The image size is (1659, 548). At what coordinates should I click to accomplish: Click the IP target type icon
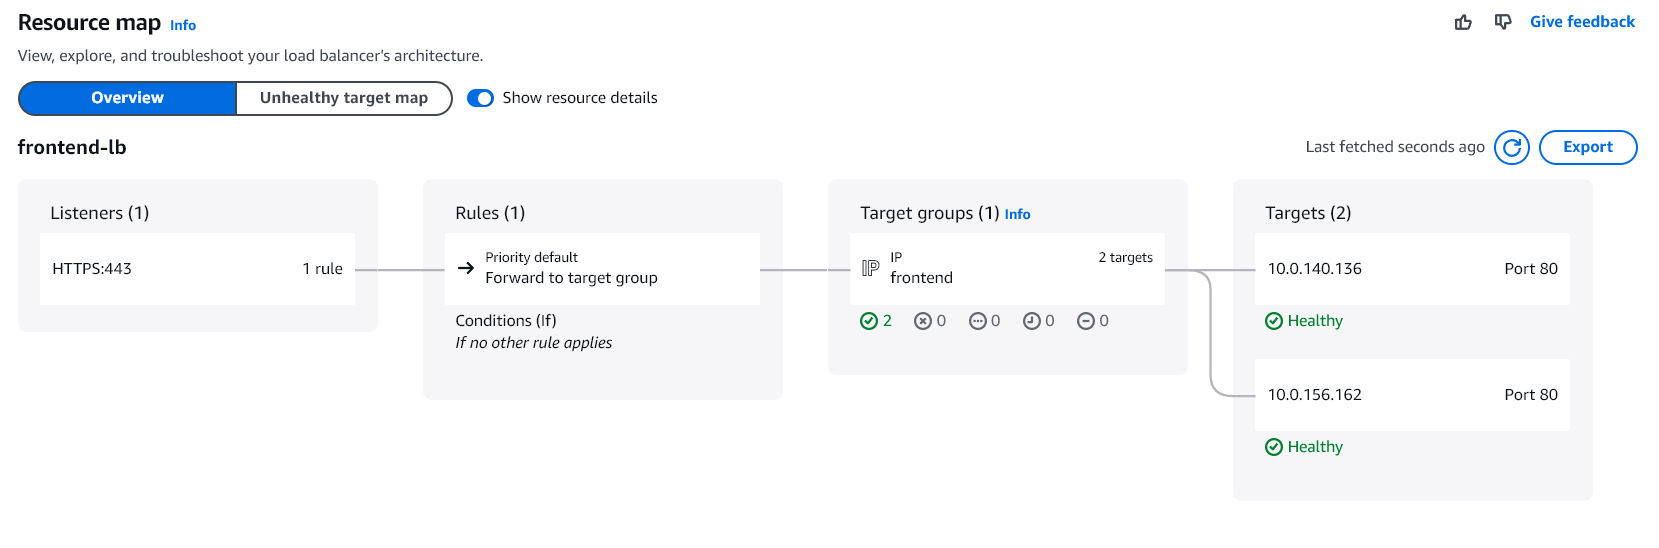(x=870, y=268)
